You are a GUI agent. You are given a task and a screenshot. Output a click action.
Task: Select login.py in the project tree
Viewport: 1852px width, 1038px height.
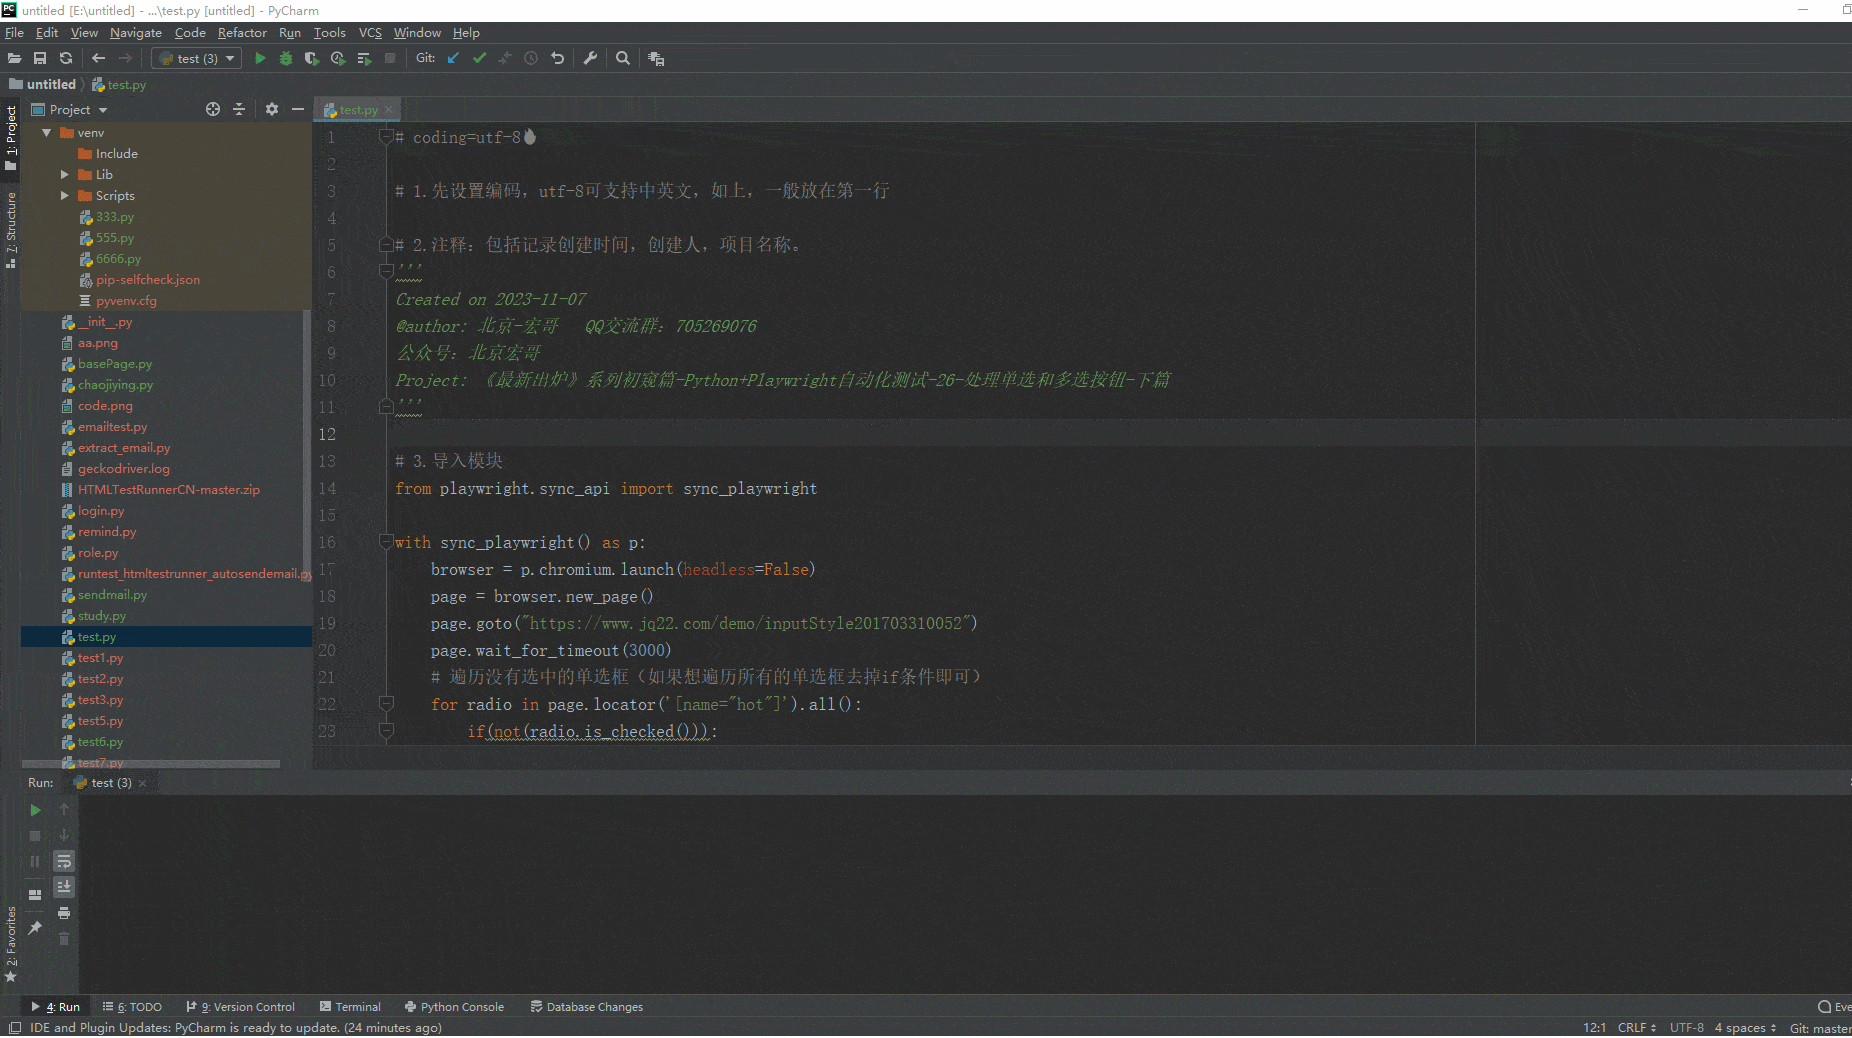(x=101, y=511)
